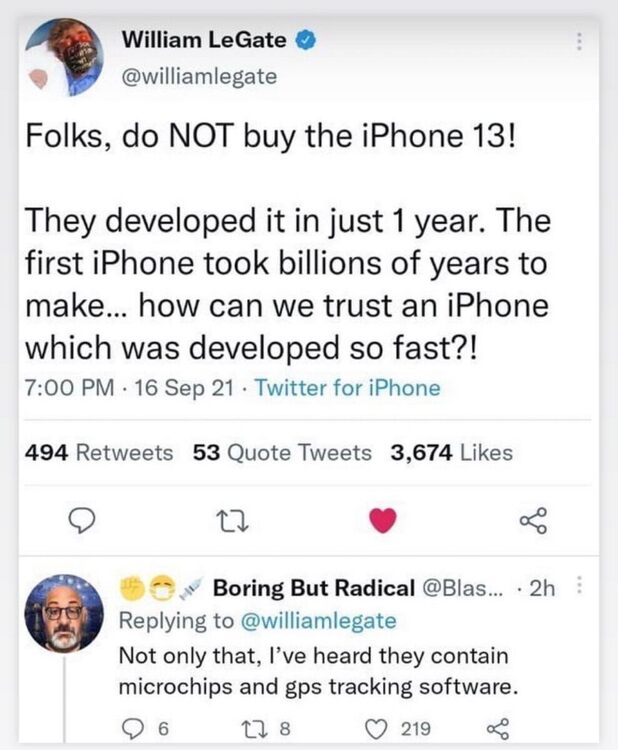Click the reply speech bubble icon on main tweet
The image size is (618, 750).
87,519
